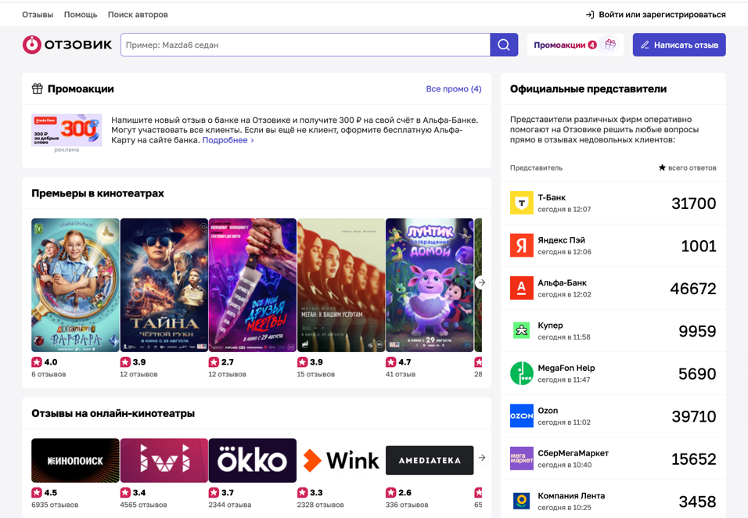Open the ivi logo card
This screenshot has height=518, width=748.
(x=164, y=460)
